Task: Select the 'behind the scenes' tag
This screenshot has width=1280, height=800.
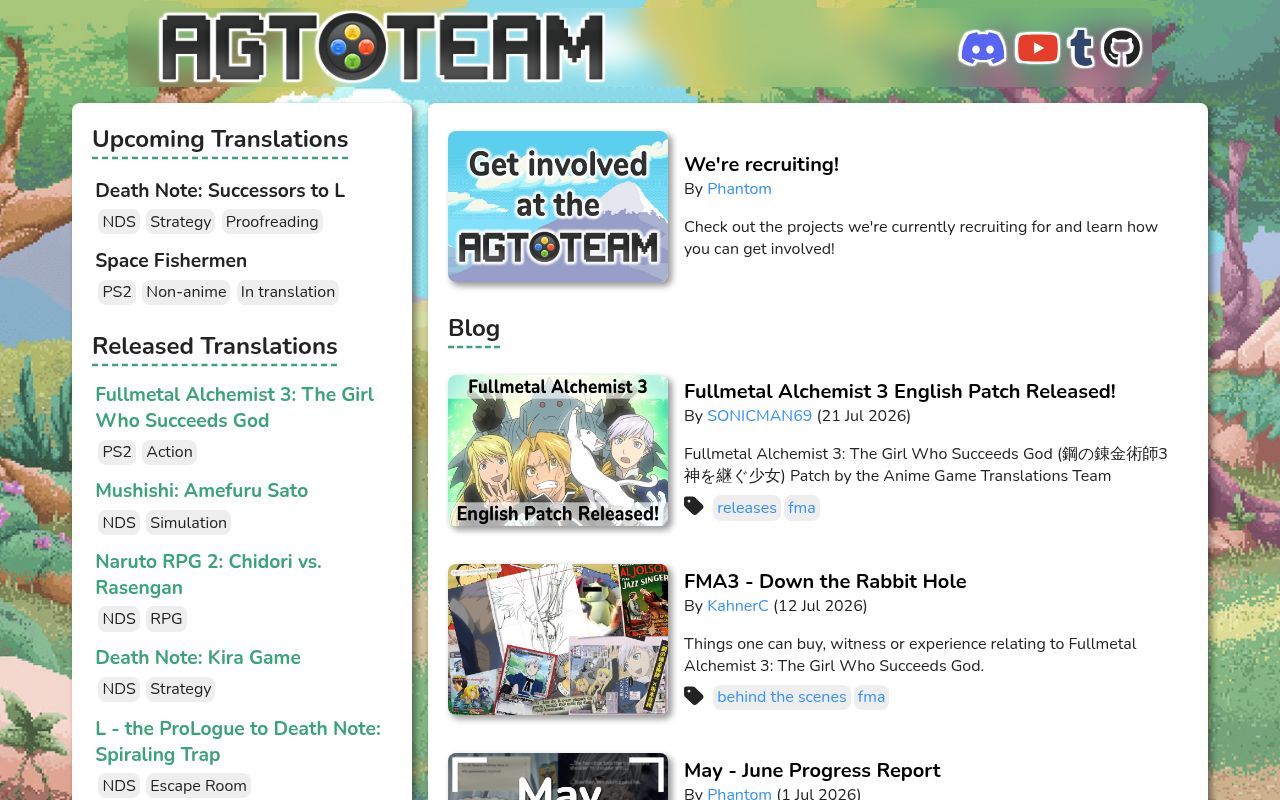Action: coord(782,697)
